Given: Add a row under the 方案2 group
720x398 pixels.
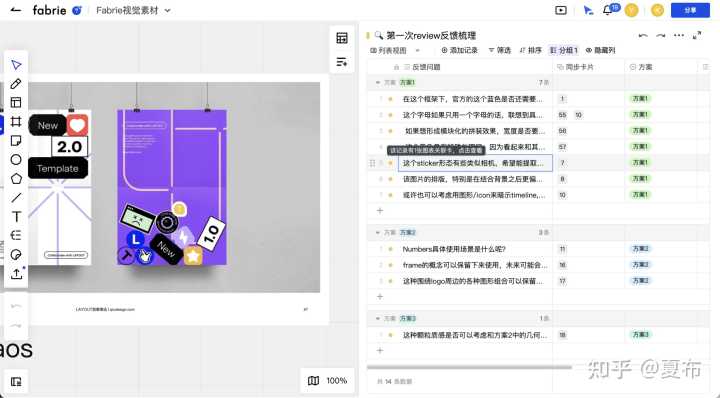Looking at the screenshot, I should coord(380,297).
